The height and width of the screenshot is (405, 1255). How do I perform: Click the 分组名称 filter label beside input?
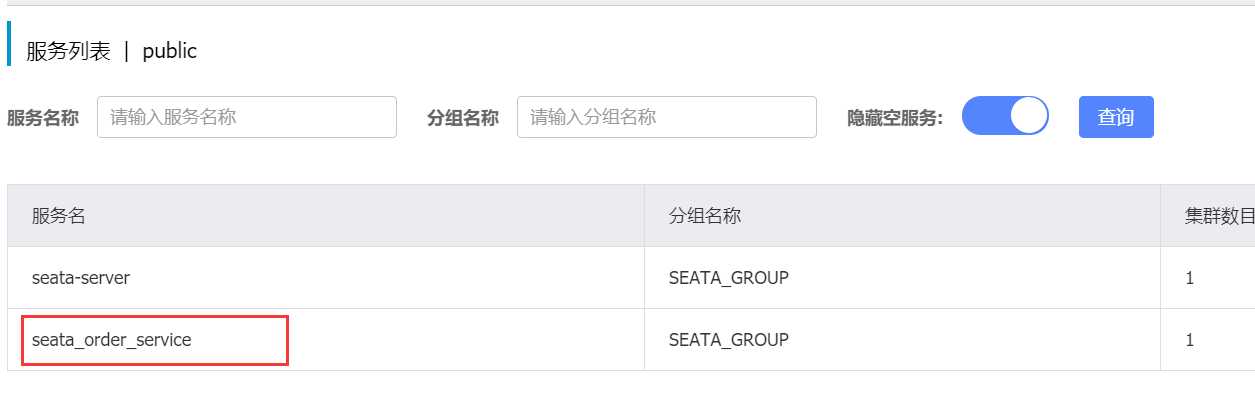(463, 118)
